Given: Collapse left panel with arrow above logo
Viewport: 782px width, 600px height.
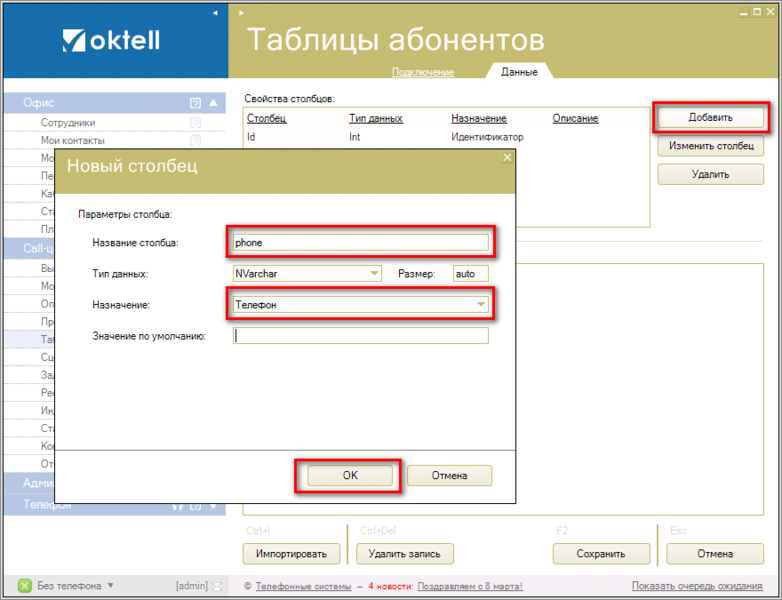Looking at the screenshot, I should pos(215,13).
